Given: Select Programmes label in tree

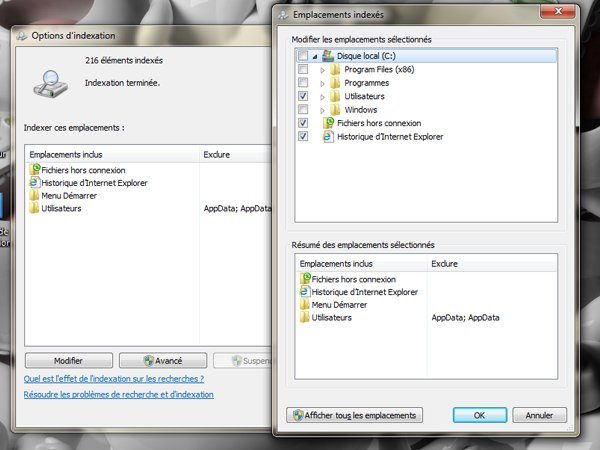Looking at the screenshot, I should (x=367, y=83).
